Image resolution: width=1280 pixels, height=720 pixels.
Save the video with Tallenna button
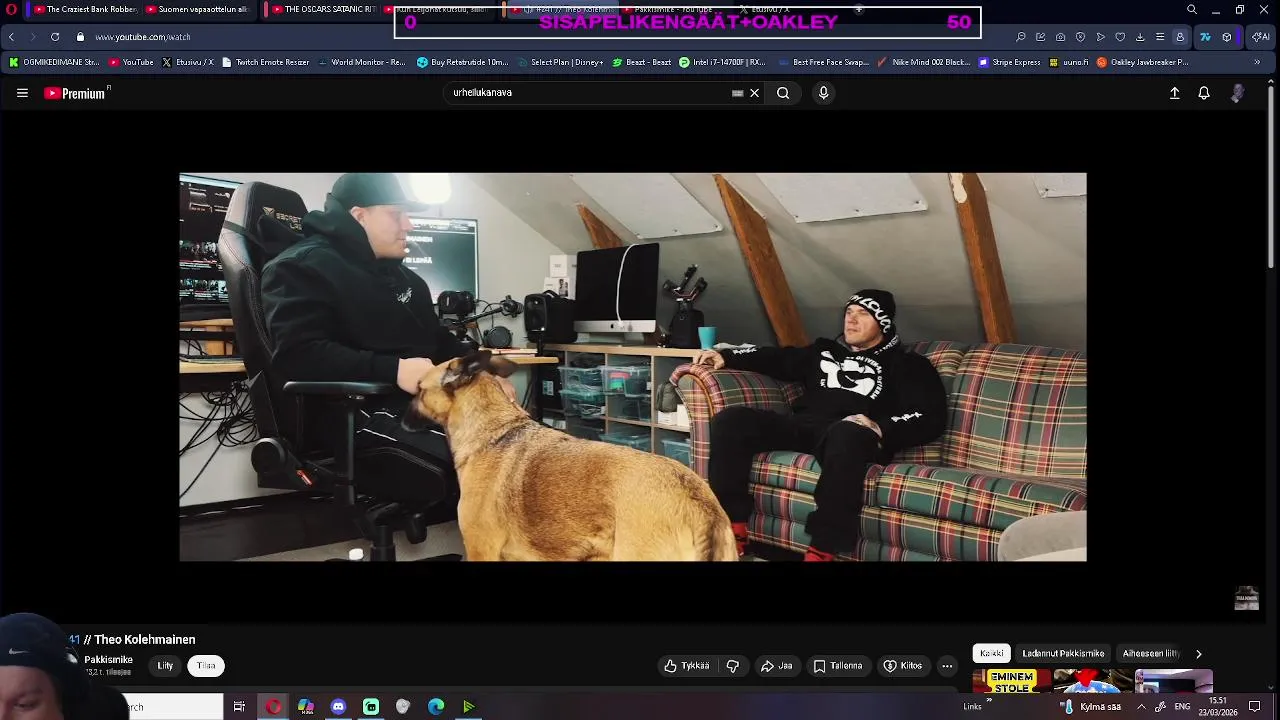coord(838,666)
